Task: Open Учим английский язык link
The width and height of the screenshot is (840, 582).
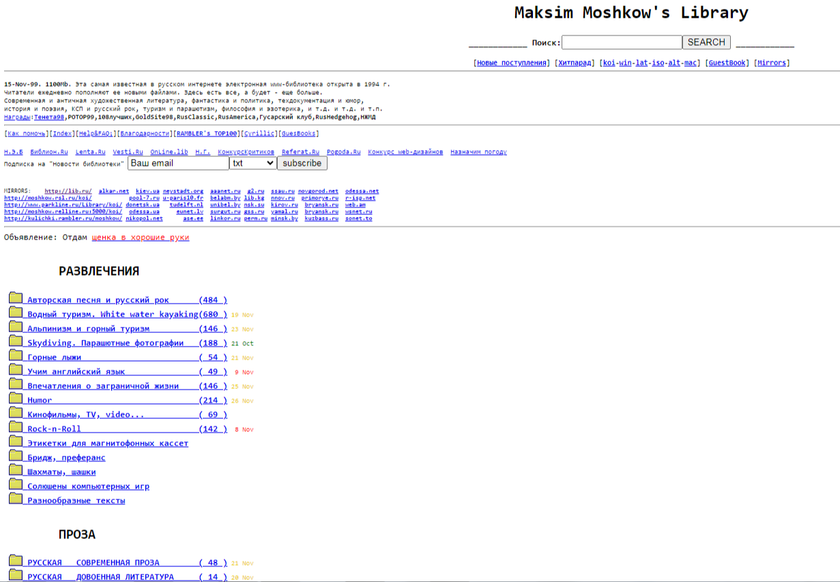Action: 127,372
